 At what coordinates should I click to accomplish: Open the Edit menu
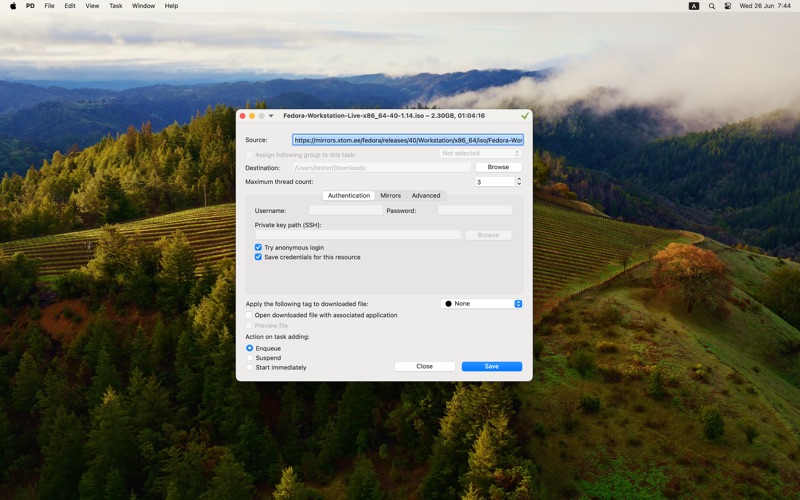pos(70,6)
